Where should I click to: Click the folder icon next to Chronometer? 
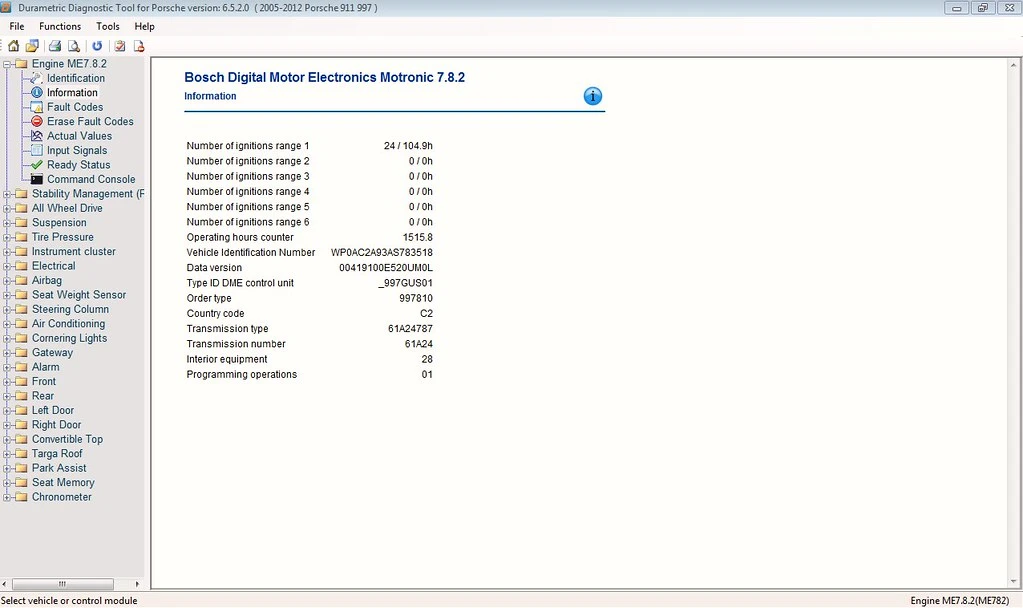[x=22, y=497]
